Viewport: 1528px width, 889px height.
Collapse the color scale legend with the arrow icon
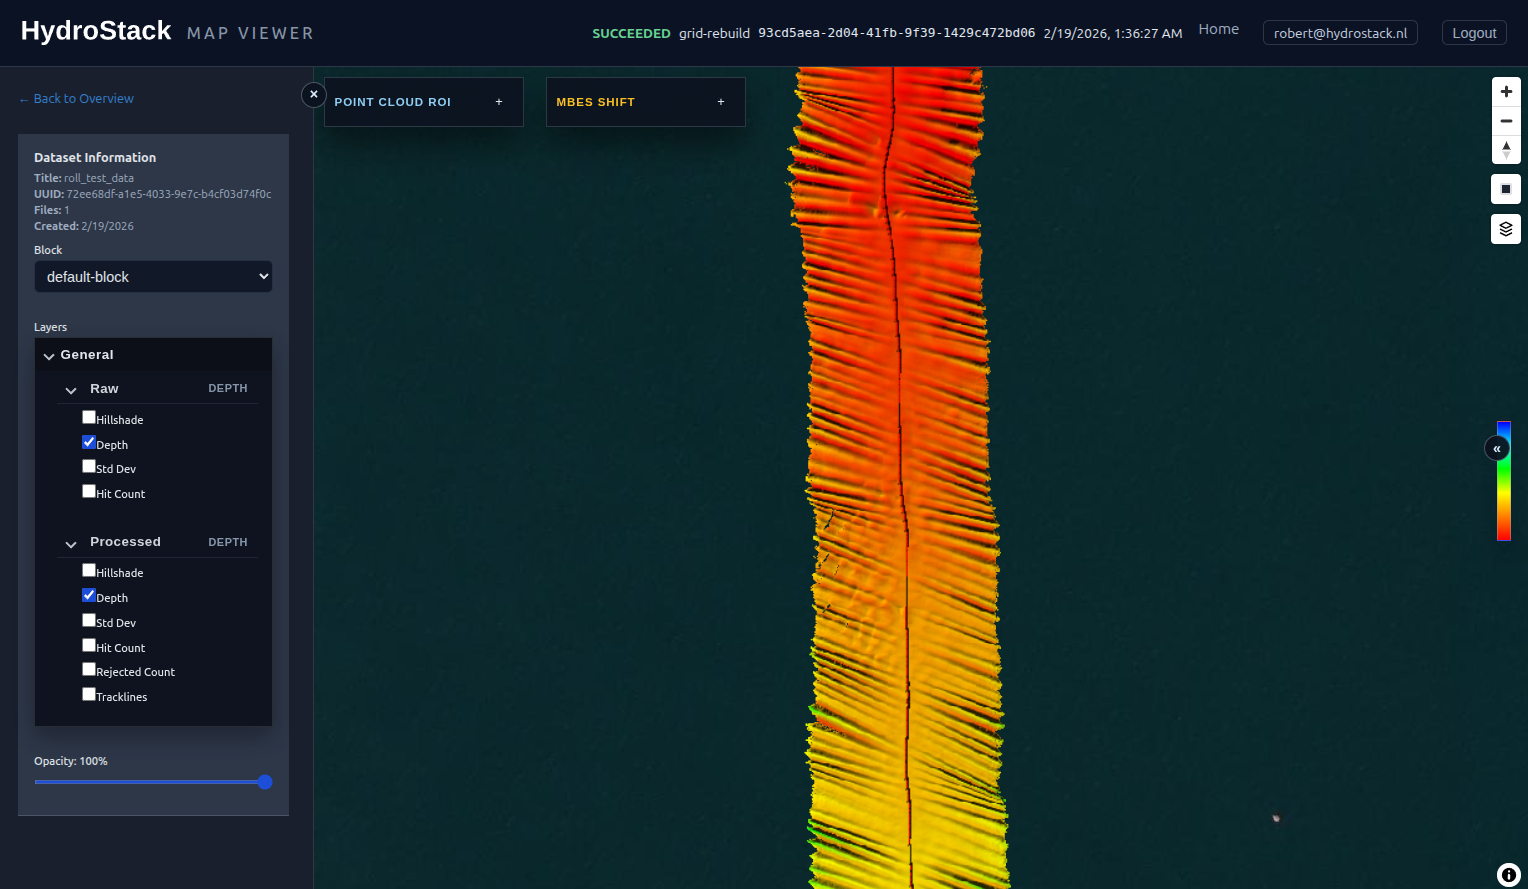(1496, 448)
